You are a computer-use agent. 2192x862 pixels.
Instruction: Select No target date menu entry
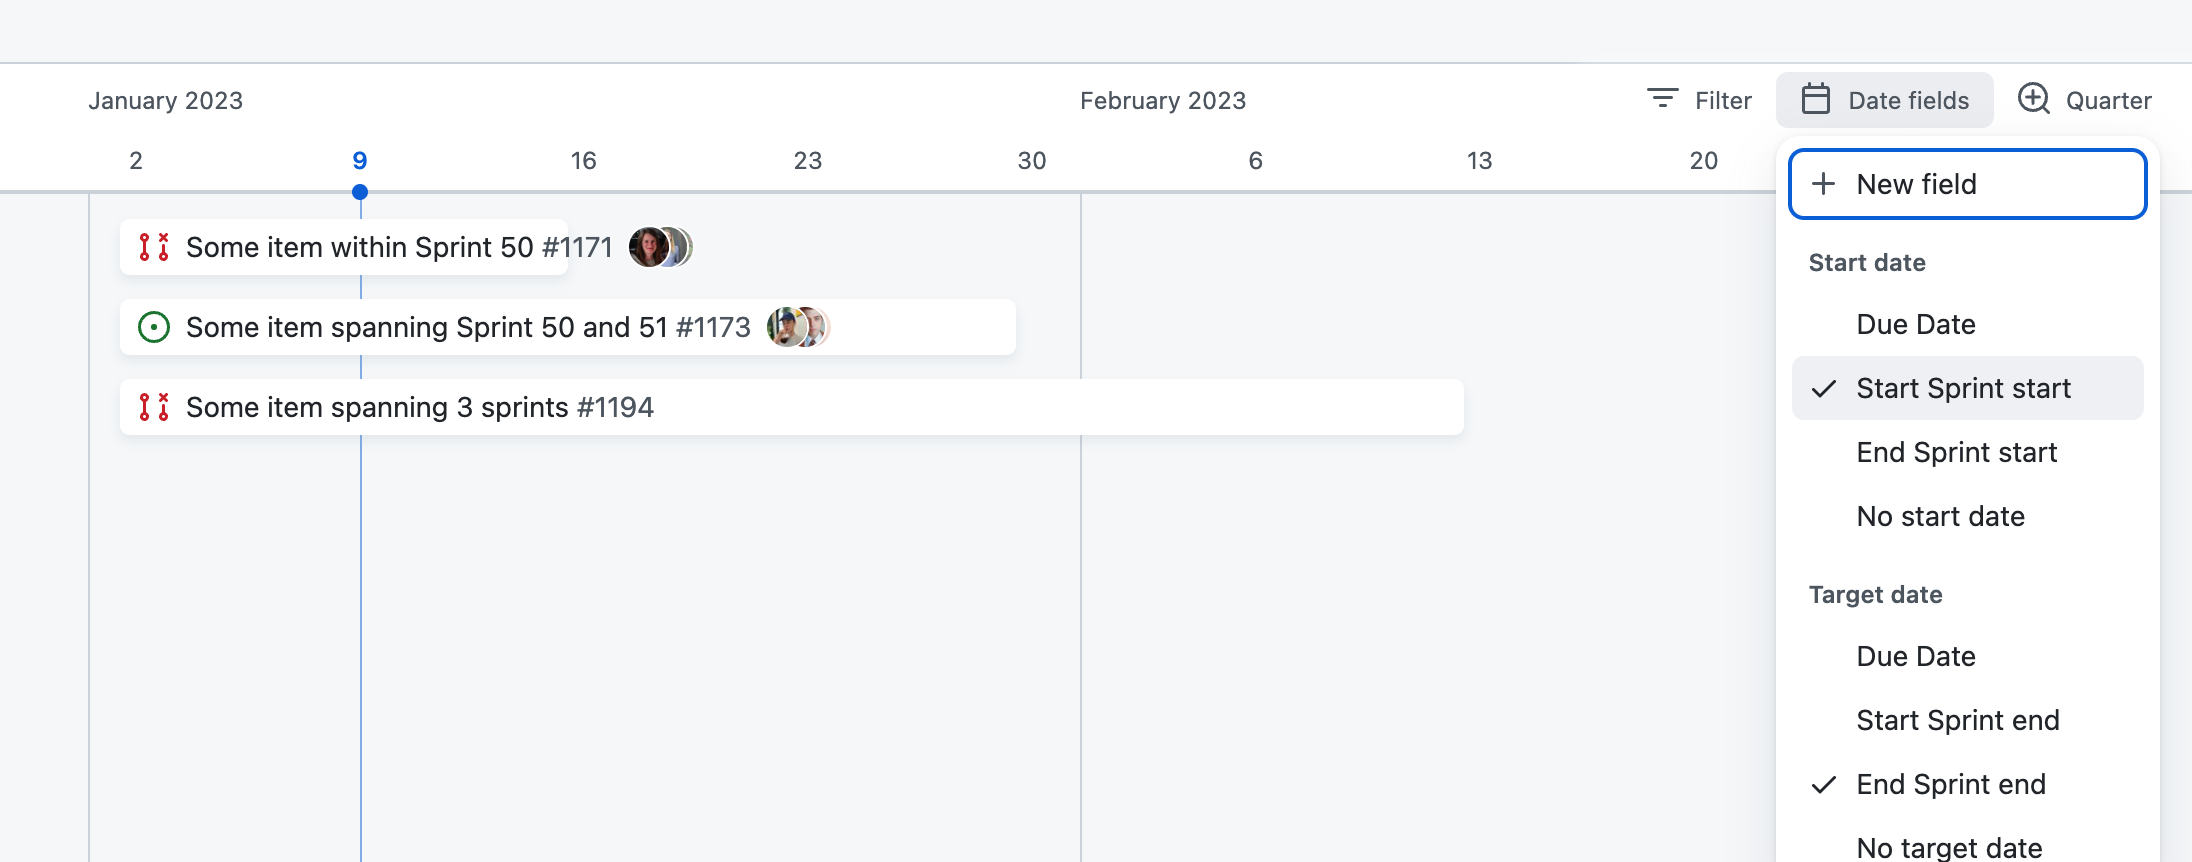[1948, 845]
